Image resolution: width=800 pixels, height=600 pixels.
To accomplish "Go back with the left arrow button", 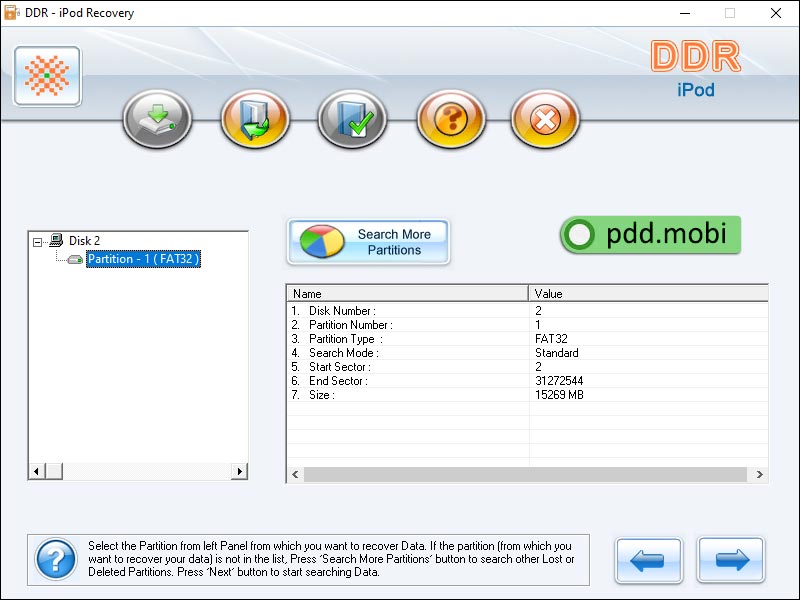I will (x=648, y=562).
